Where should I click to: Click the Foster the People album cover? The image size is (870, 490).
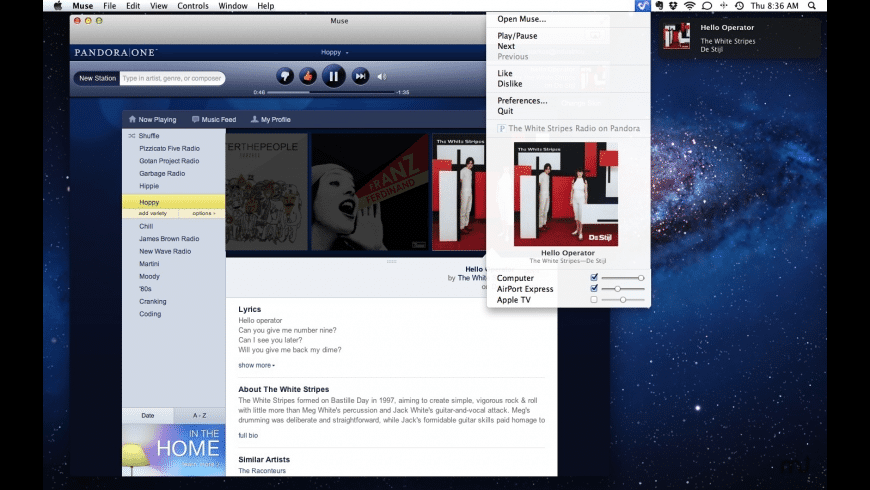(x=266, y=192)
